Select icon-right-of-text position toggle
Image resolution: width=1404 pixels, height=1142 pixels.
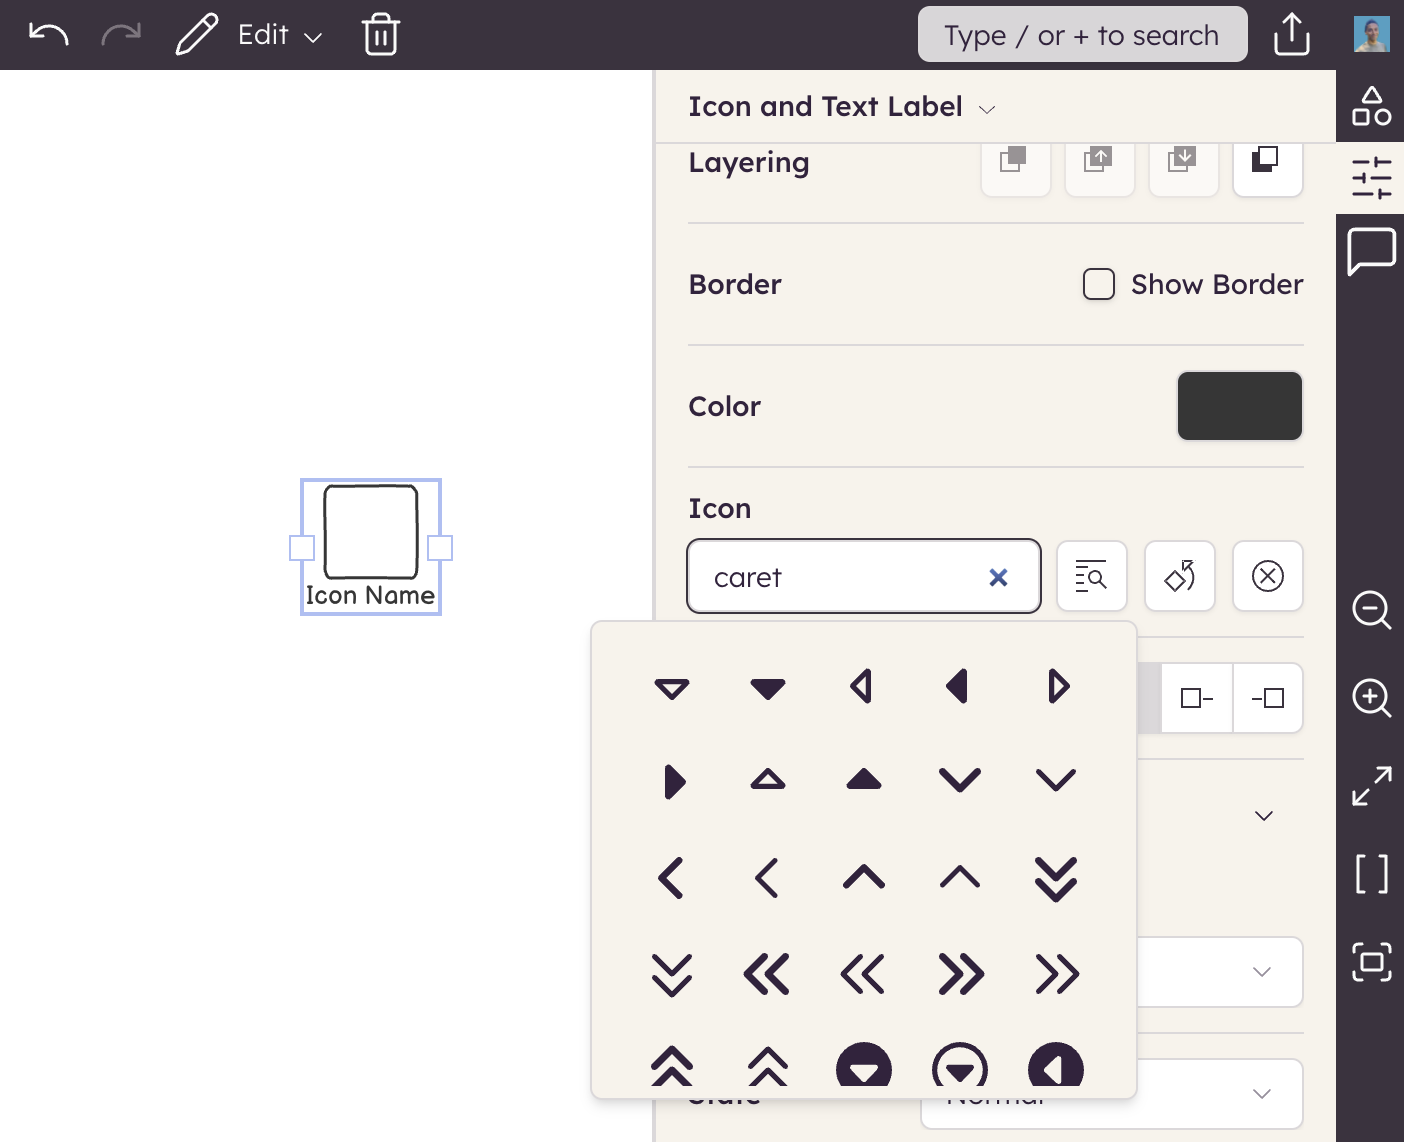point(1268,698)
